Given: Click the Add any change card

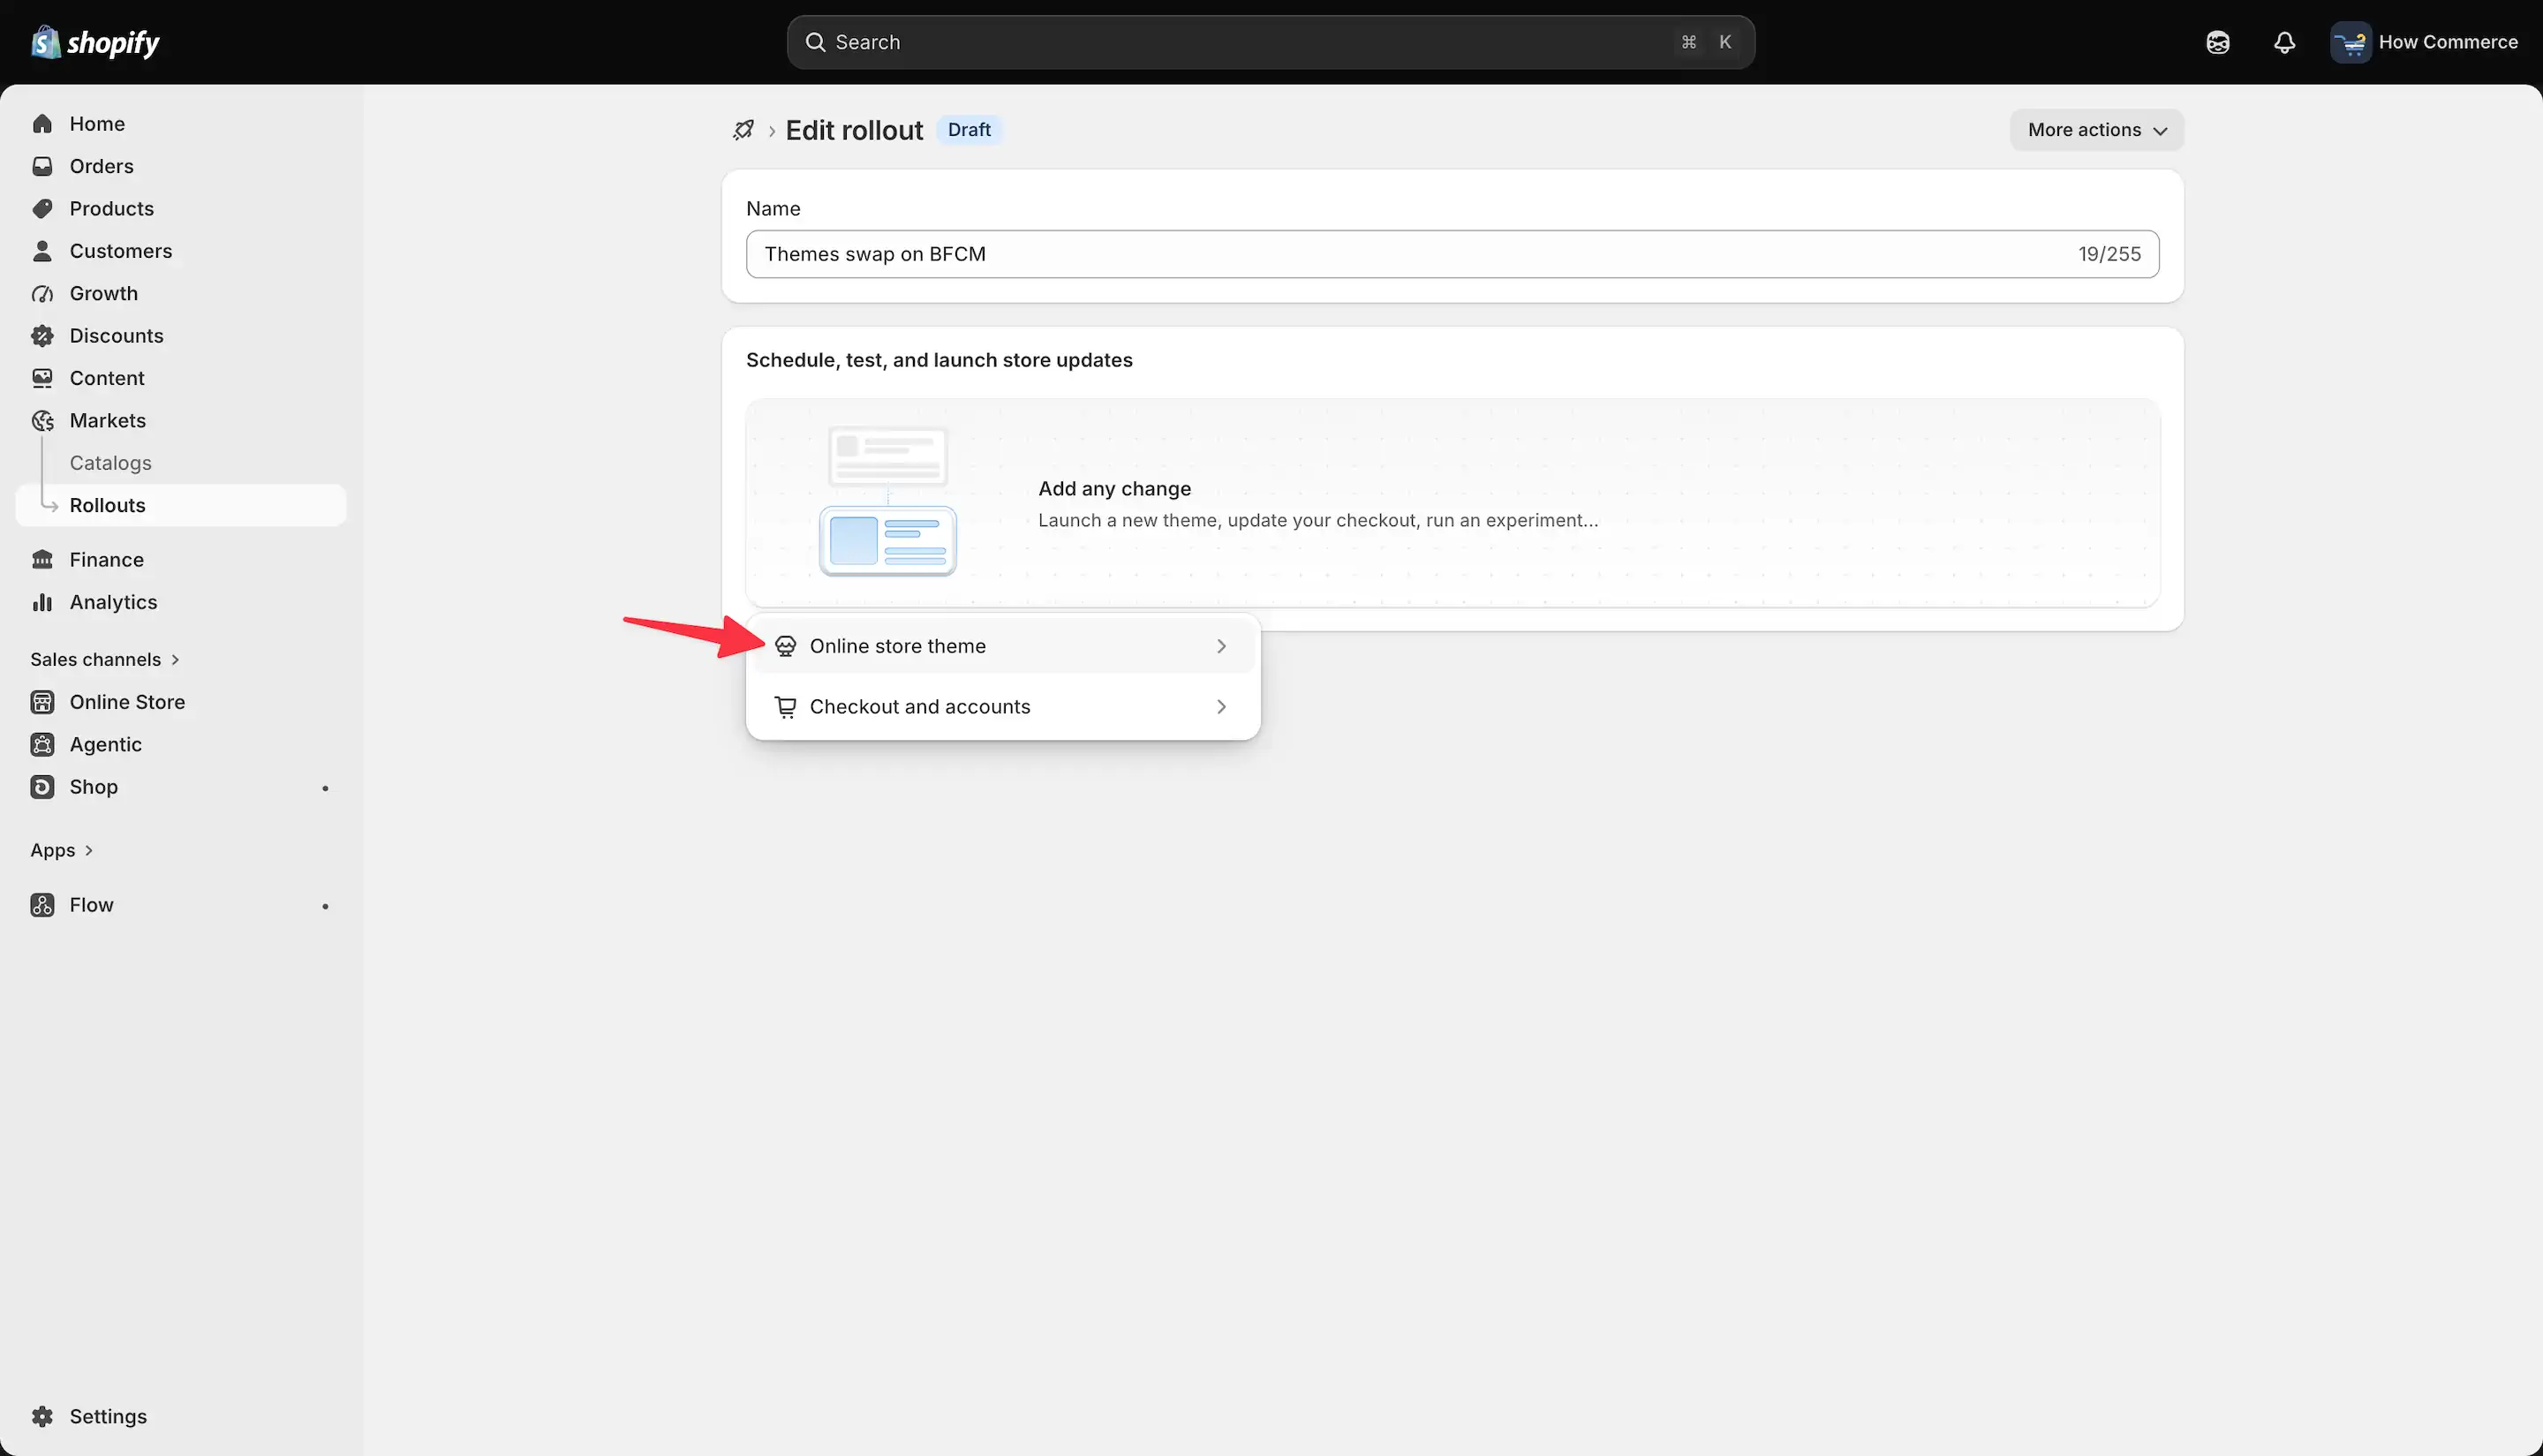Looking at the screenshot, I should click(x=1452, y=503).
